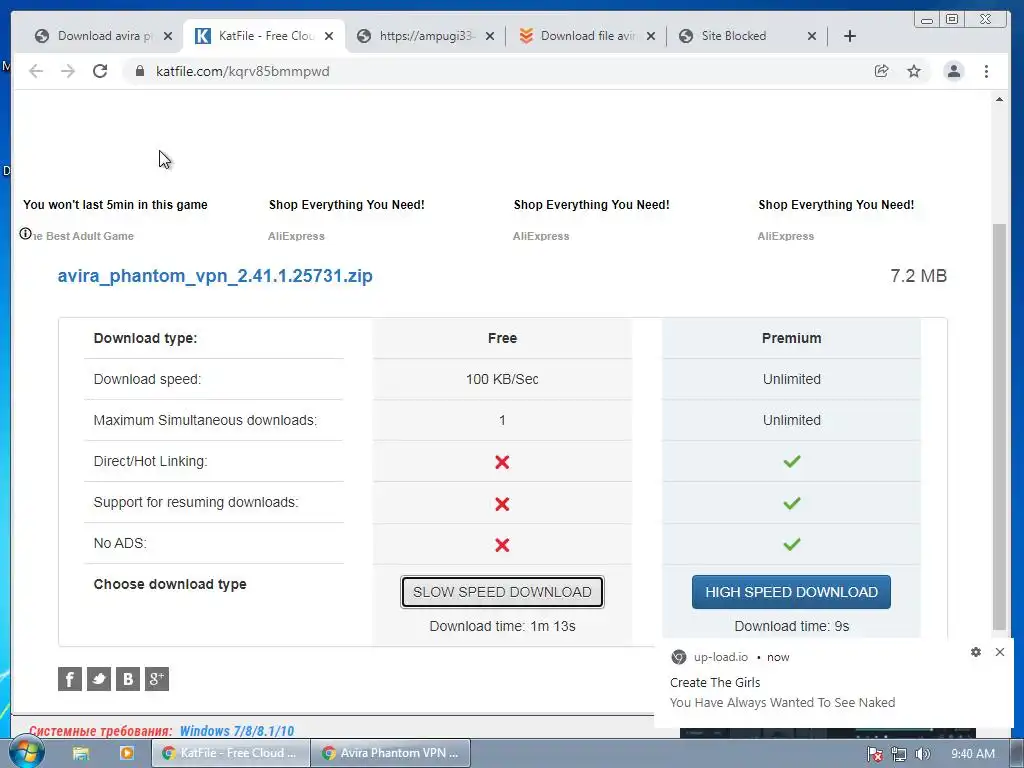This screenshot has height=768, width=1024.
Task: Share this page icon
Action: pyautogui.click(x=882, y=71)
